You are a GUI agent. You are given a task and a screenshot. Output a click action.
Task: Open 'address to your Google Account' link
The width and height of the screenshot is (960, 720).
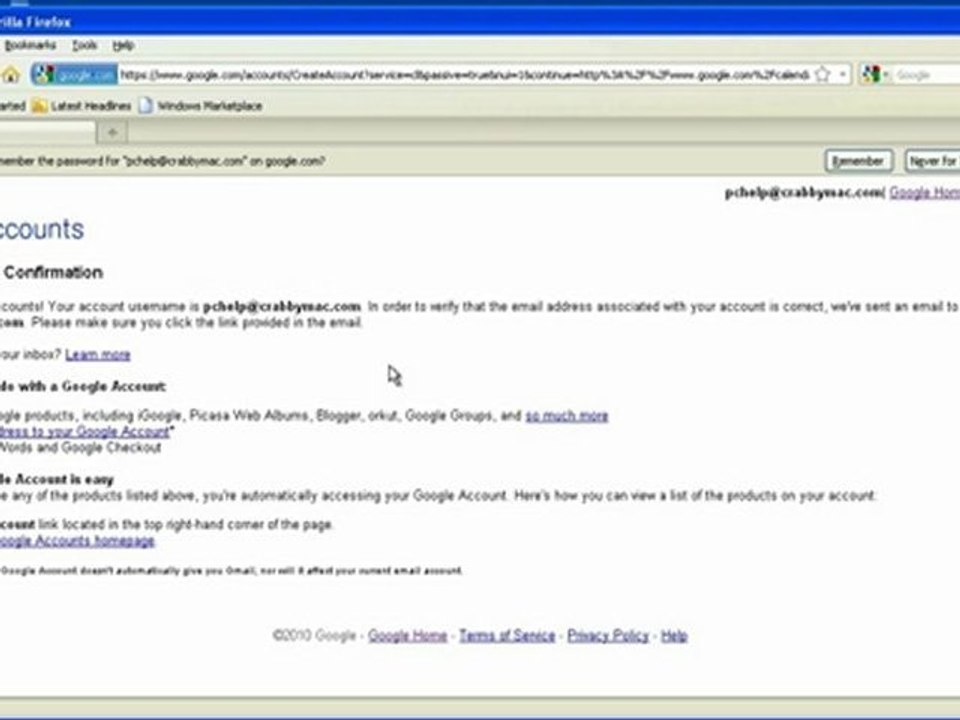tap(84, 432)
